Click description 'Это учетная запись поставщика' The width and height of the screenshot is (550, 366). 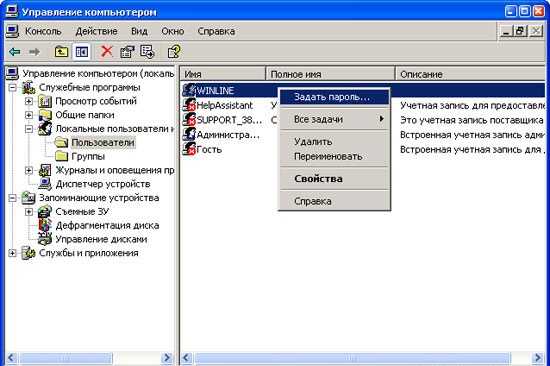point(472,120)
